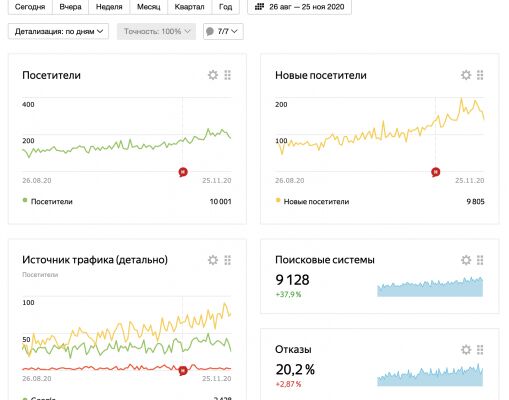Choose the Год period
Screen dimensions: 509x400
[225, 7]
